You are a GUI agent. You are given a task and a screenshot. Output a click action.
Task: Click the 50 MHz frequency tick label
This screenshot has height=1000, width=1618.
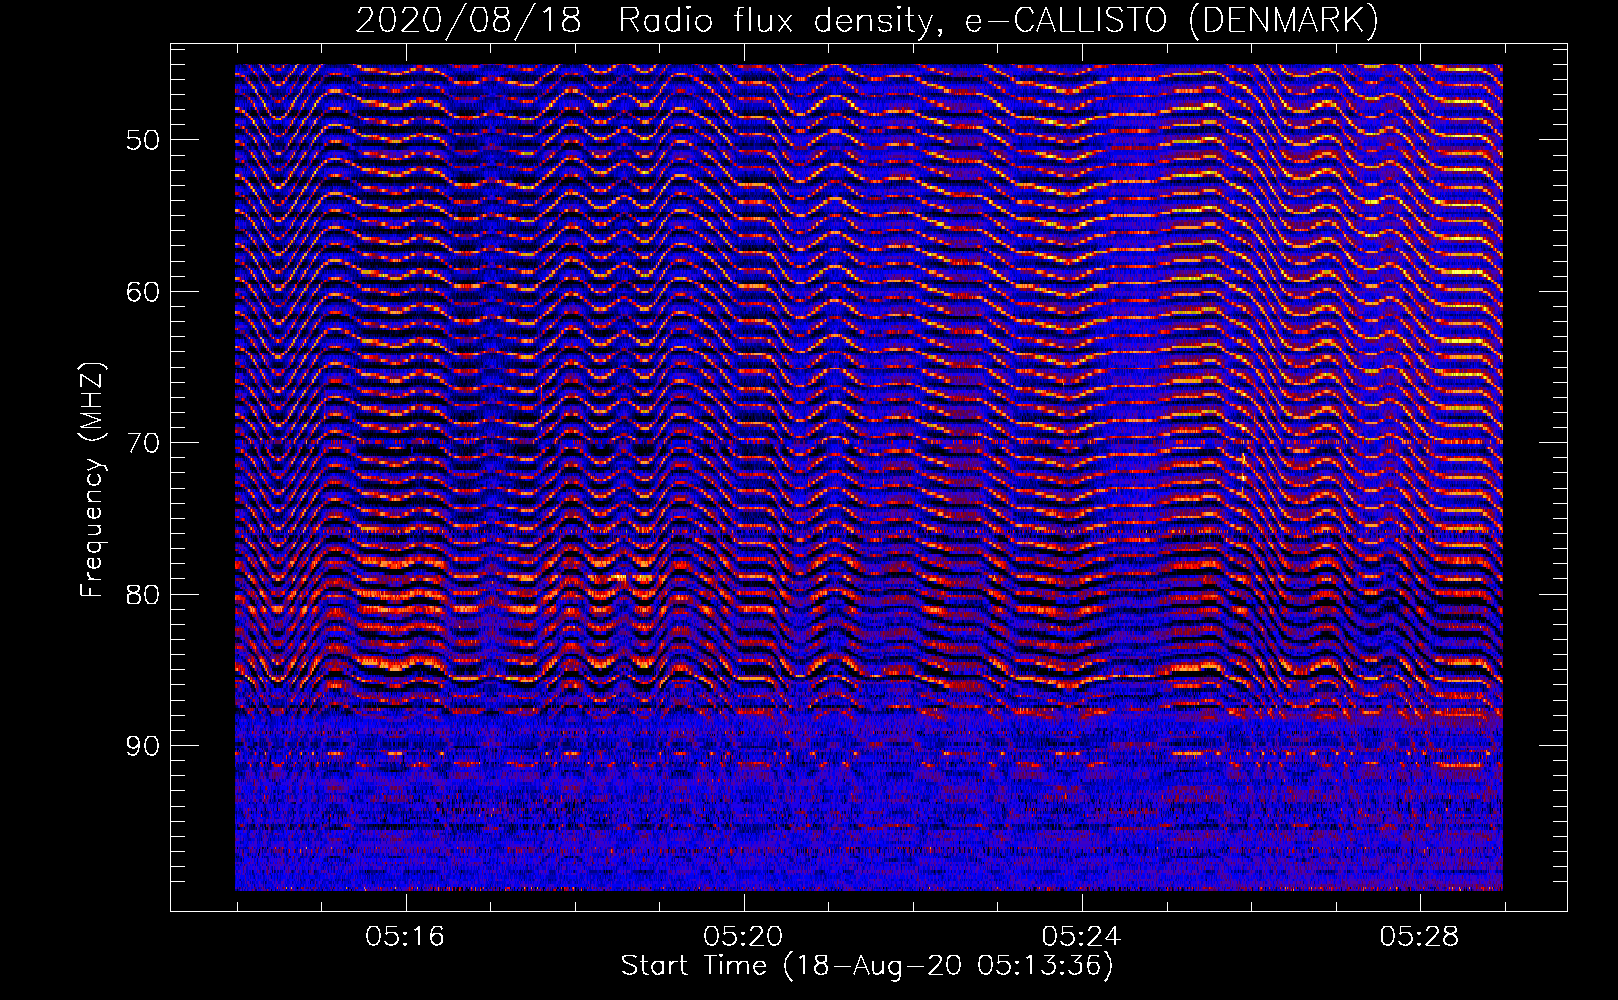click(143, 140)
